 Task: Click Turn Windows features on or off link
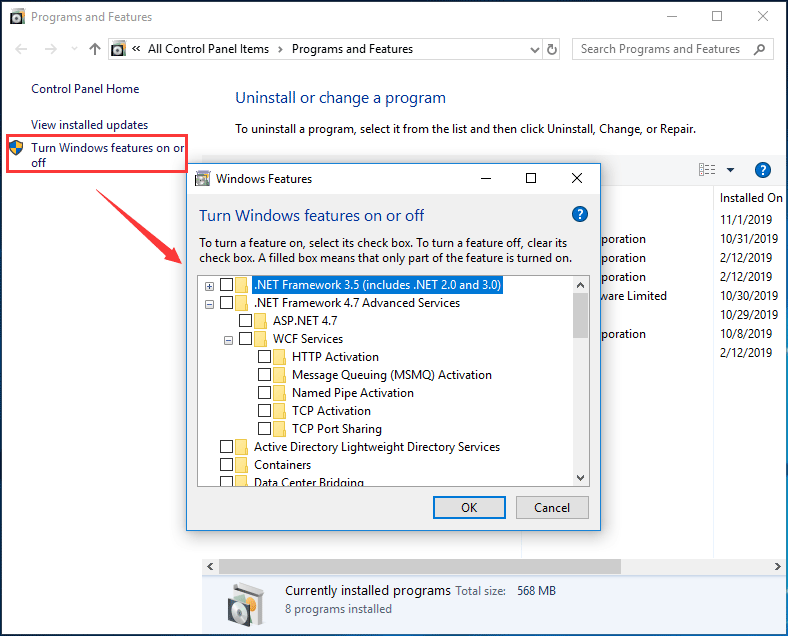(x=107, y=155)
